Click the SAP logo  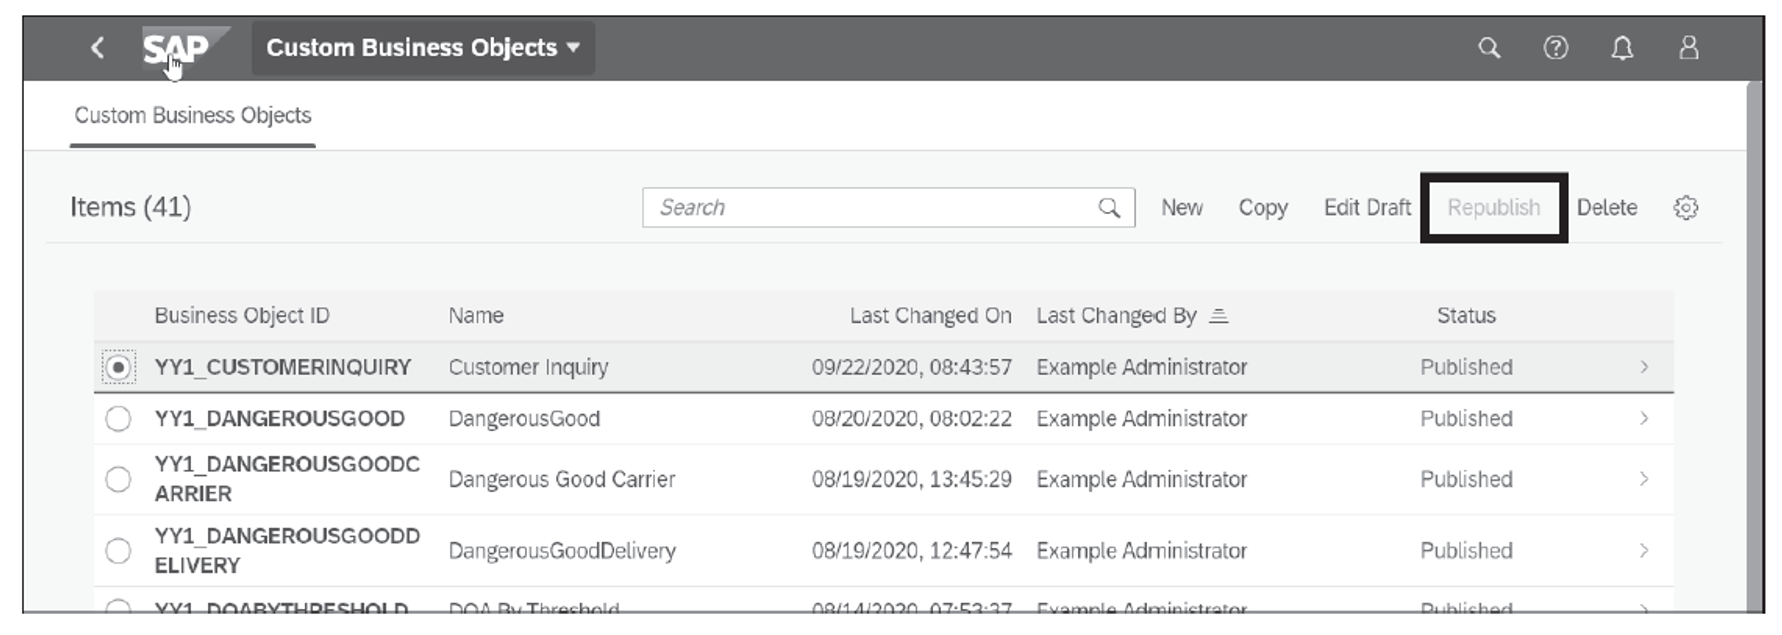(176, 47)
